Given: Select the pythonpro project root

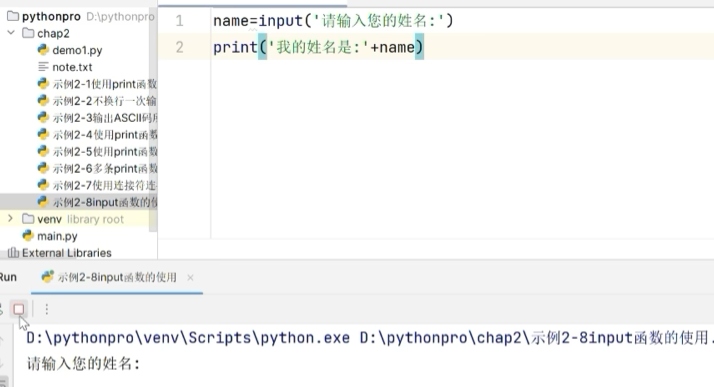Looking at the screenshot, I should (51, 16).
